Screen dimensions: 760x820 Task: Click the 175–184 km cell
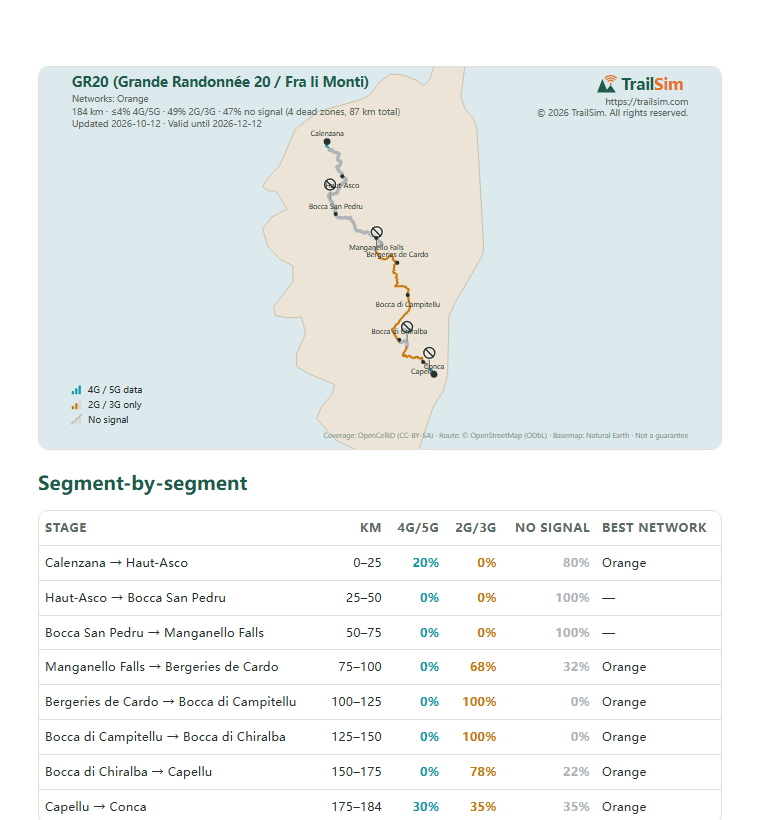tap(356, 807)
